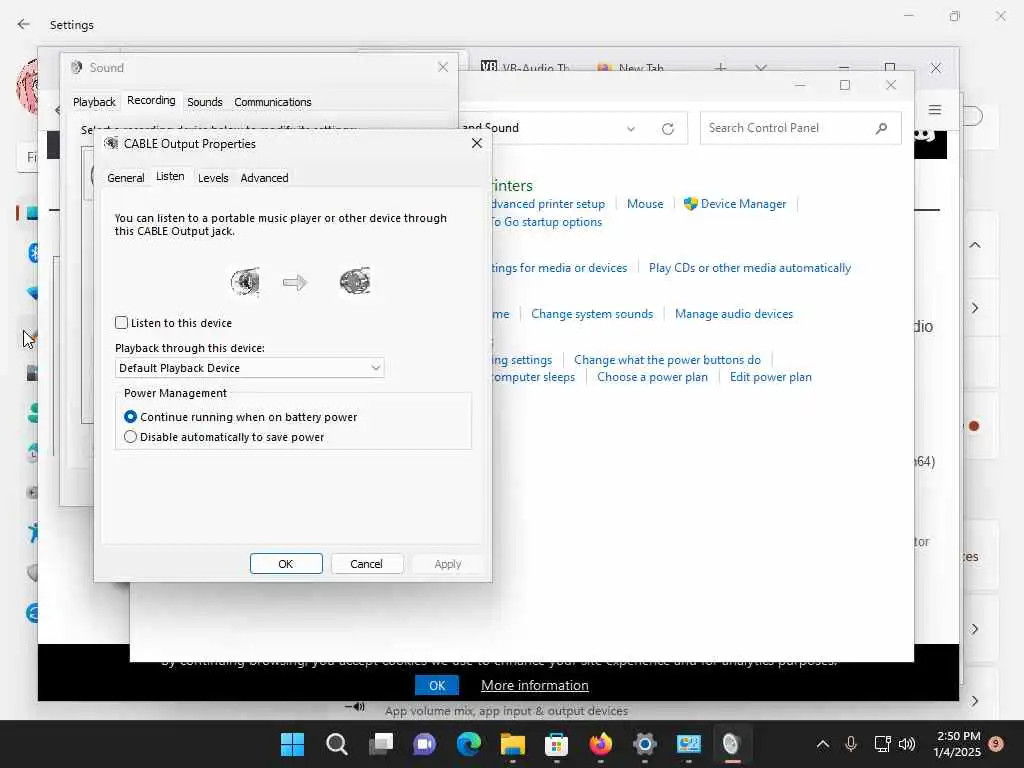Viewport: 1024px width, 768px height.
Task: Click To Go startup options link
Action: (546, 222)
